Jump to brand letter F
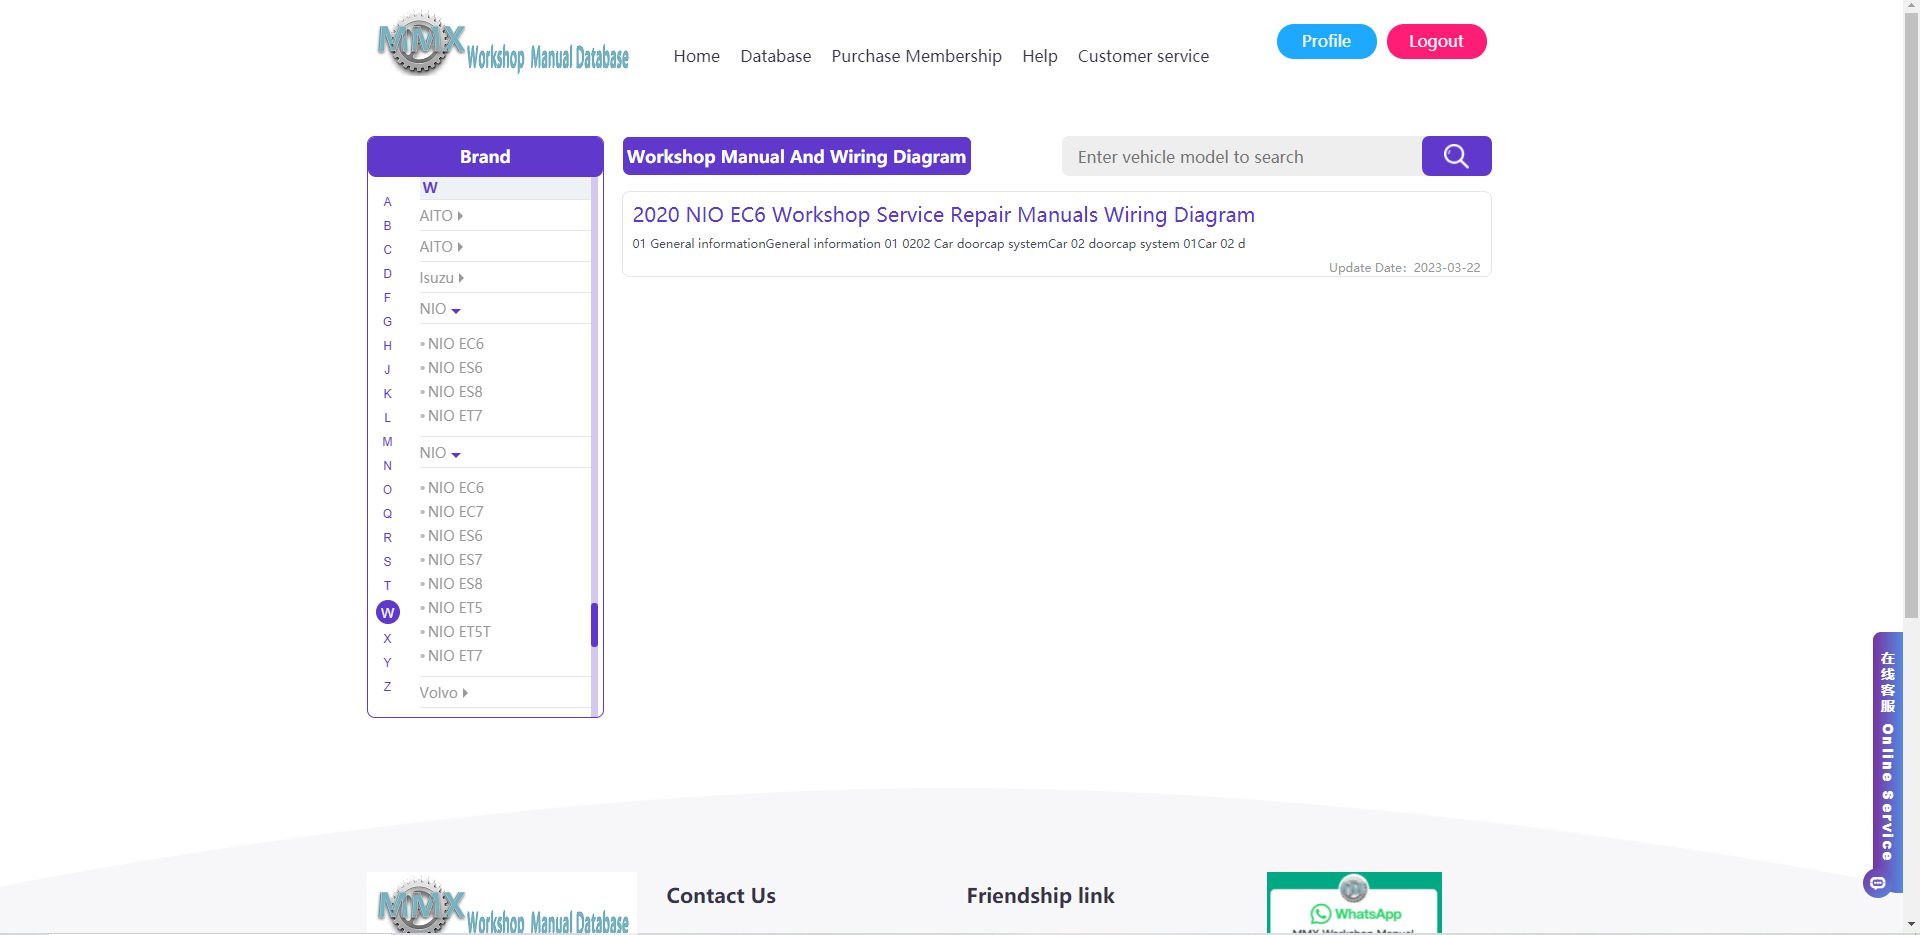1920x935 pixels. [388, 298]
